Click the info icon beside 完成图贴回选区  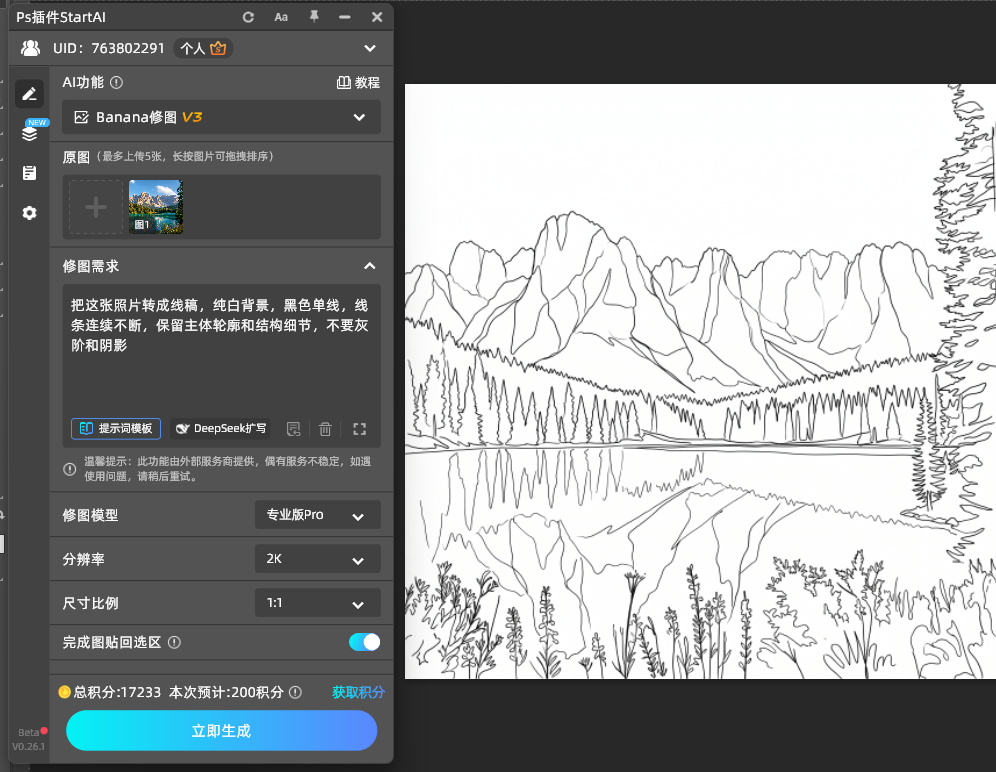pos(174,642)
